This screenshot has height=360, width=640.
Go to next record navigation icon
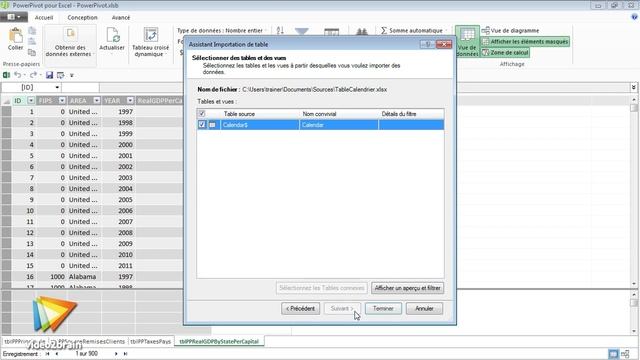click(116, 354)
